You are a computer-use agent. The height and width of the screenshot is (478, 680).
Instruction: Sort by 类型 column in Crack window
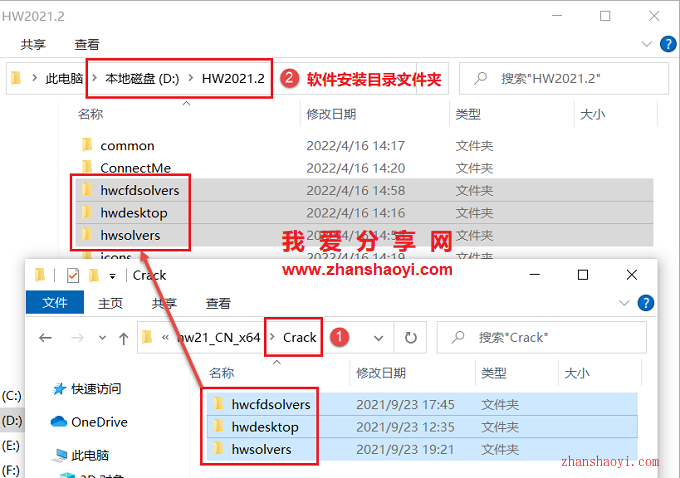pyautogui.click(x=494, y=373)
